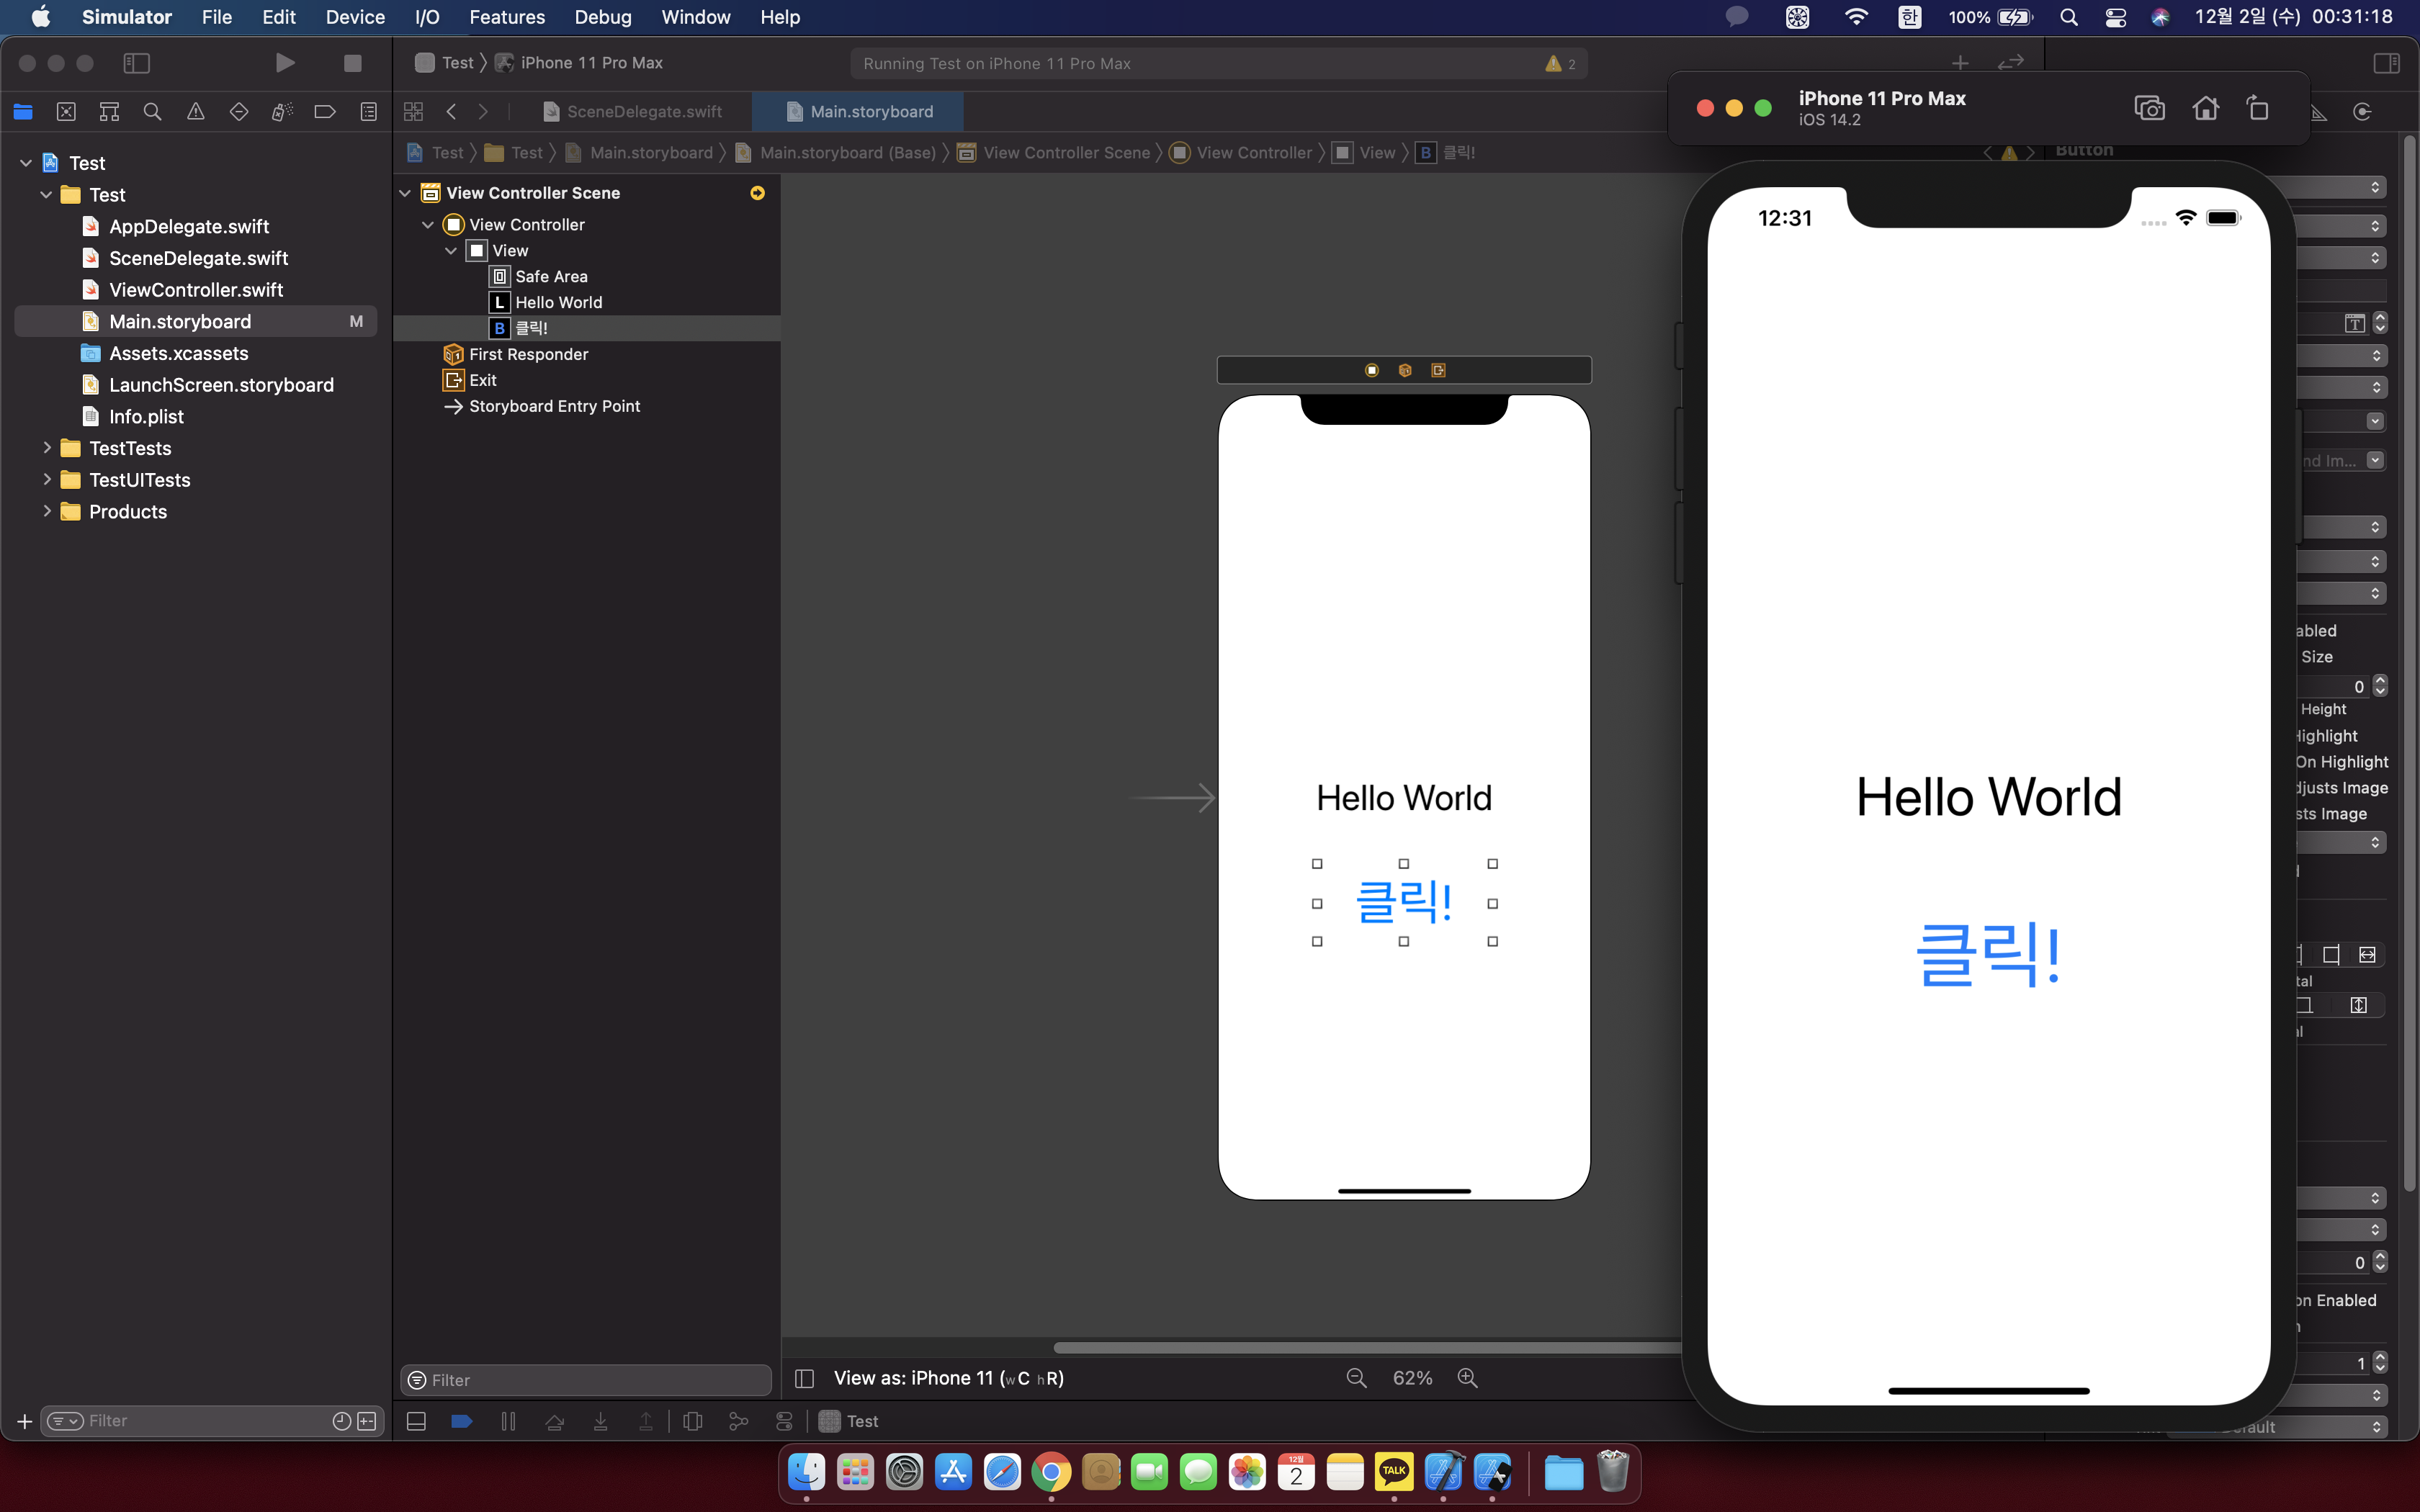Open the Project navigator folder icon
Viewport: 2420px width, 1512px height.
pyautogui.click(x=23, y=112)
